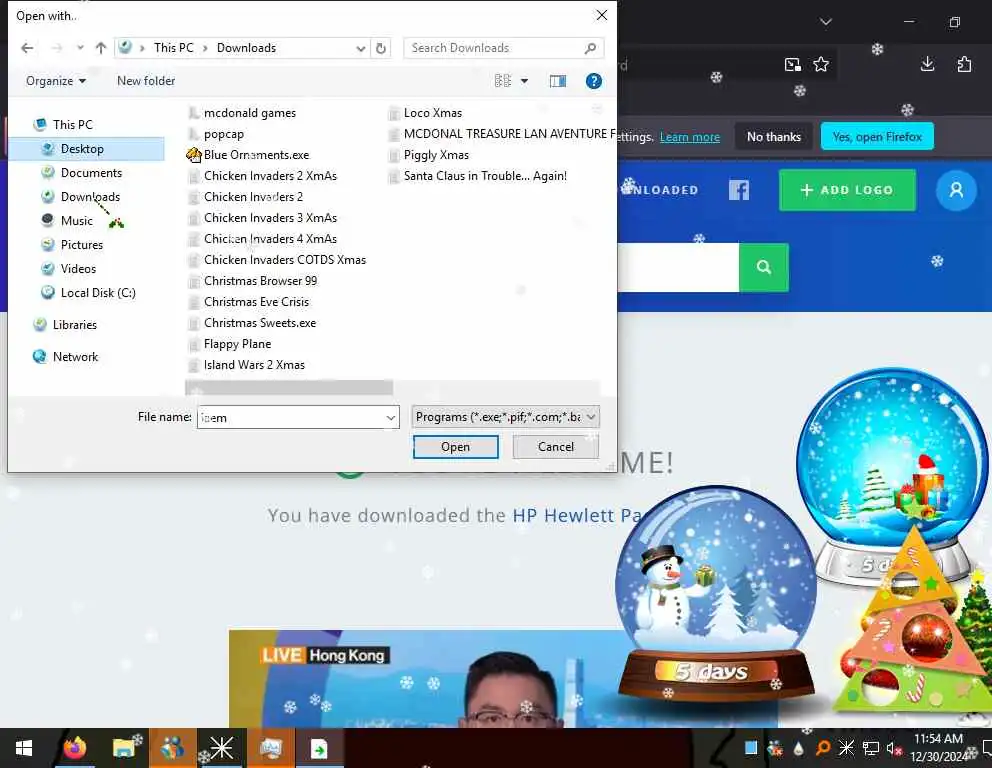Cancel the Open with dialog

coord(555,447)
